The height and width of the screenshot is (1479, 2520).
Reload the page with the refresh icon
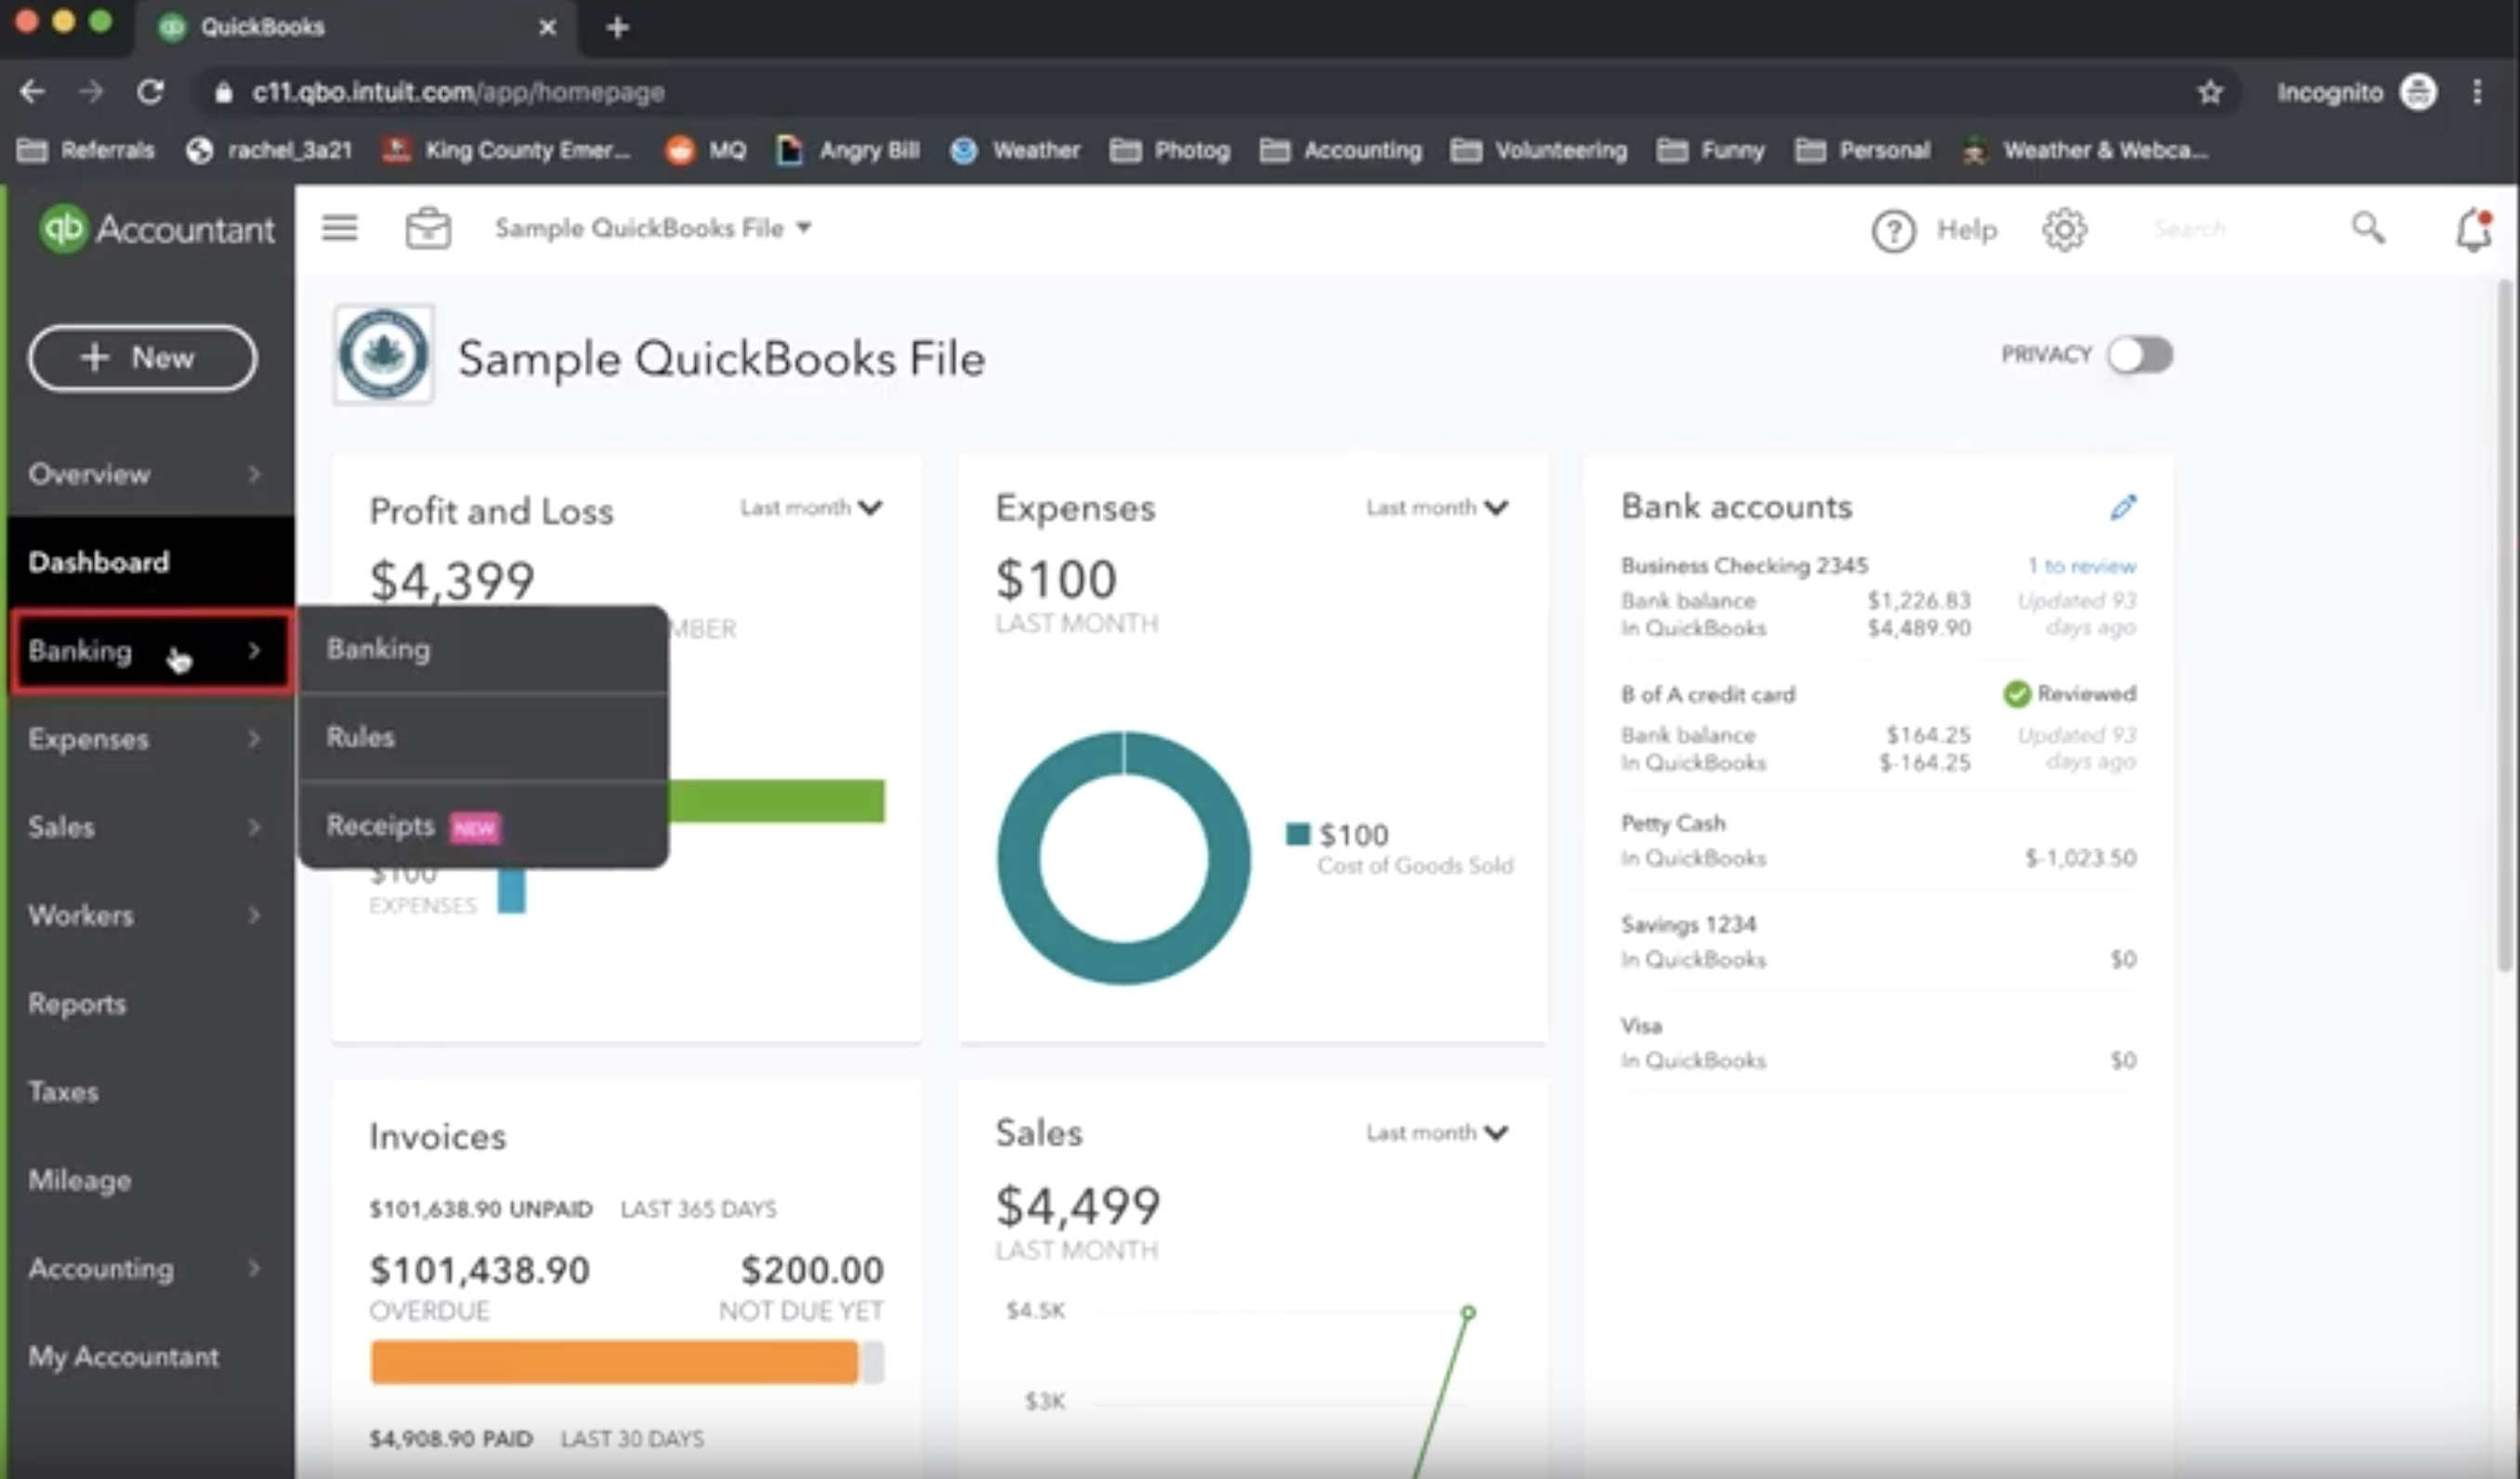pyautogui.click(x=150, y=92)
